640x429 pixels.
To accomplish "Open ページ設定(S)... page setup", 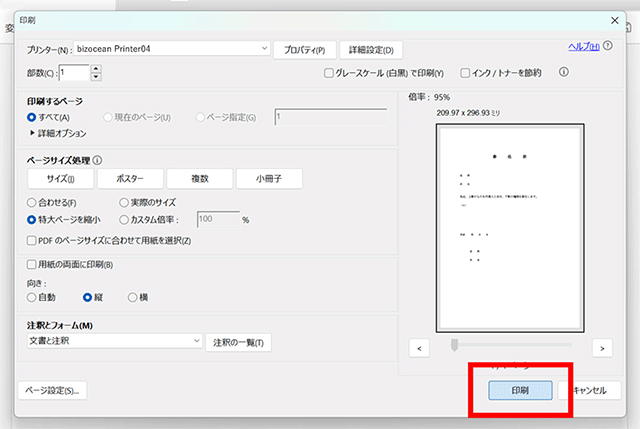I will (x=52, y=391).
